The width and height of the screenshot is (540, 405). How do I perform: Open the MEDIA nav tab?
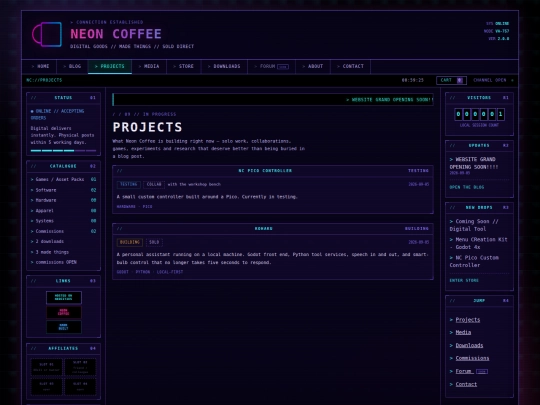[x=149, y=66]
